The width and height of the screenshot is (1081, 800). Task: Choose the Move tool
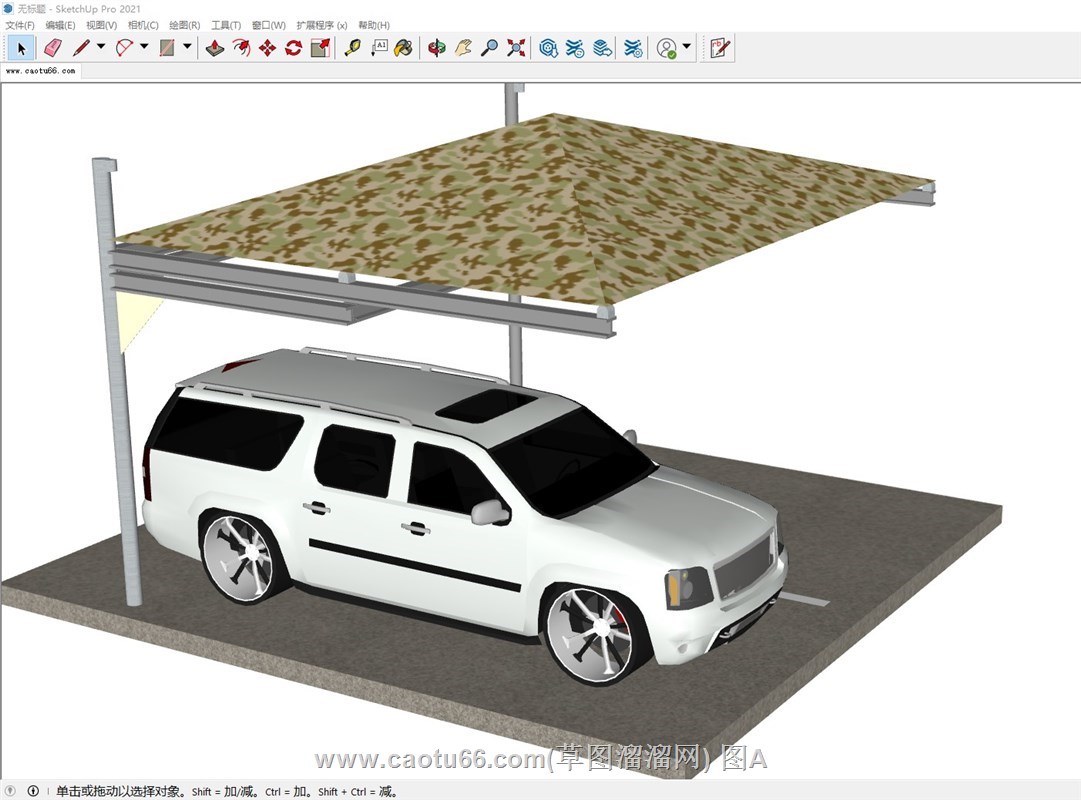pyautogui.click(x=267, y=47)
